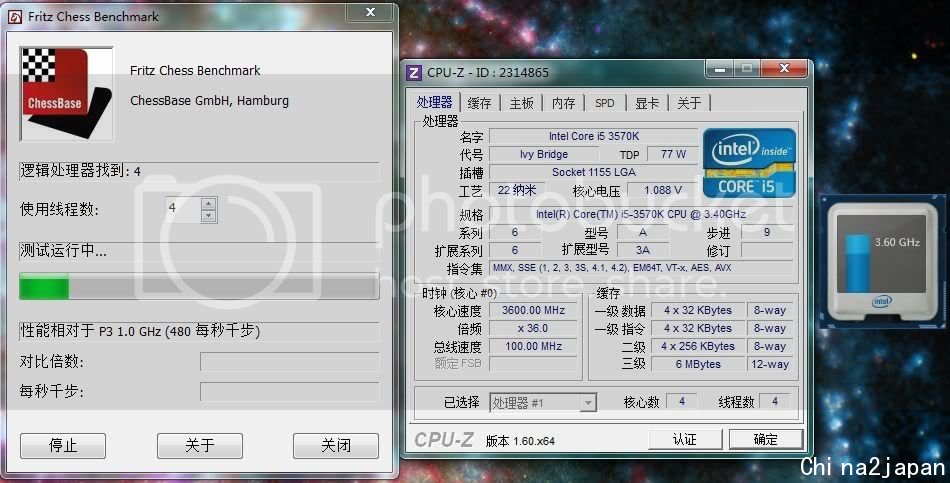The height and width of the screenshot is (483, 950).
Task: Click the thread count input field
Action: 184,209
